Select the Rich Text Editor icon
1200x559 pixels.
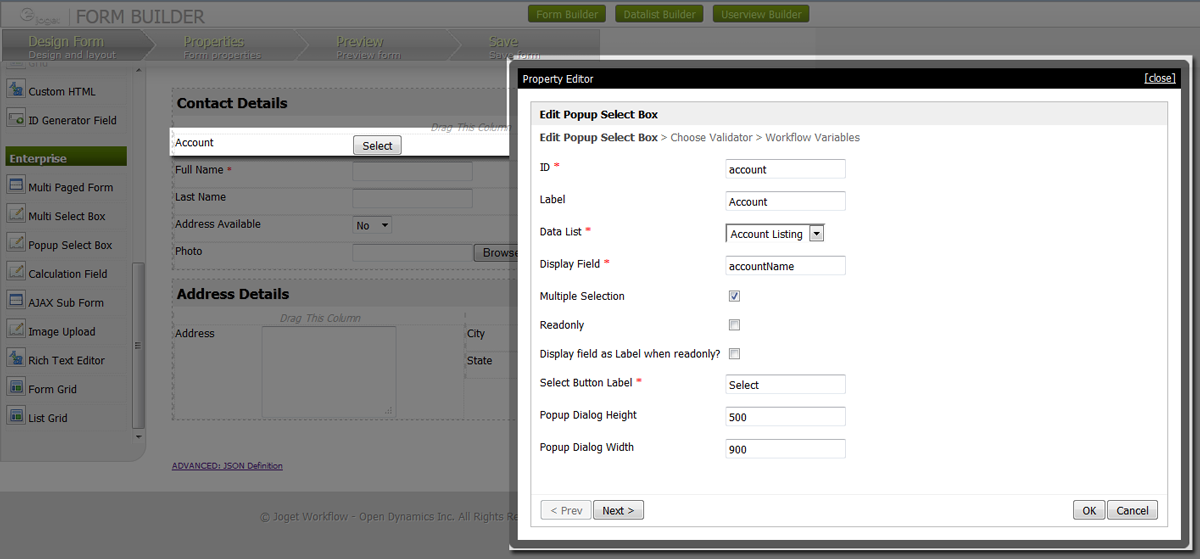tap(16, 359)
